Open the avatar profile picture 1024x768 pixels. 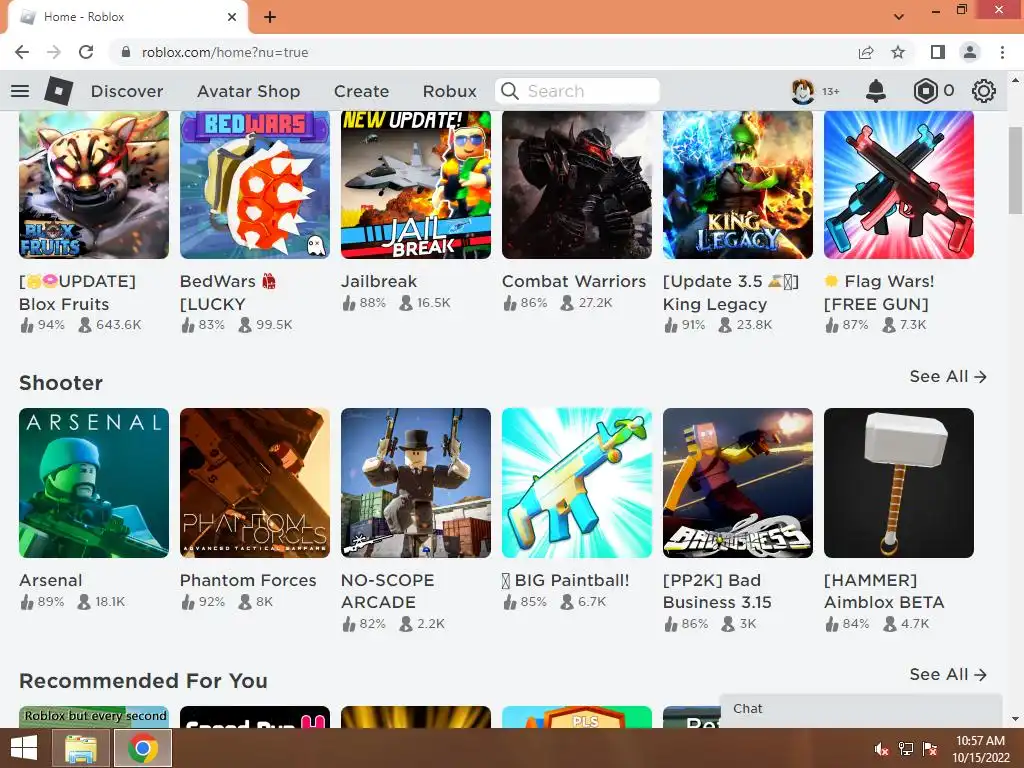803,91
